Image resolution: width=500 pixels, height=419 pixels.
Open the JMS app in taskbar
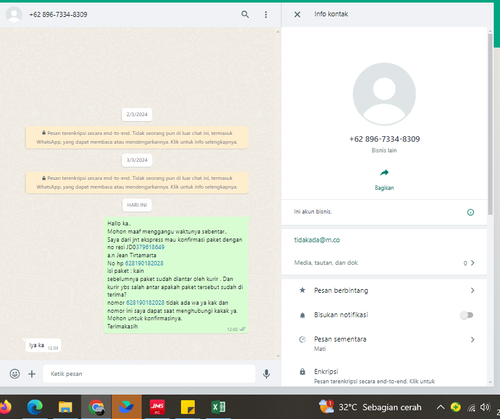pyautogui.click(x=157, y=407)
